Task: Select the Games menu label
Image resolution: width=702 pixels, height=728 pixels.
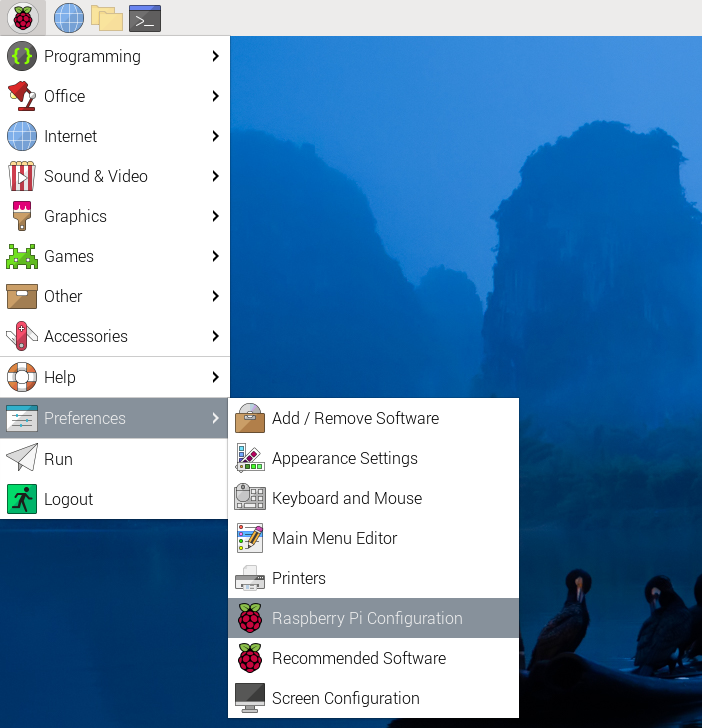Action: click(x=69, y=256)
